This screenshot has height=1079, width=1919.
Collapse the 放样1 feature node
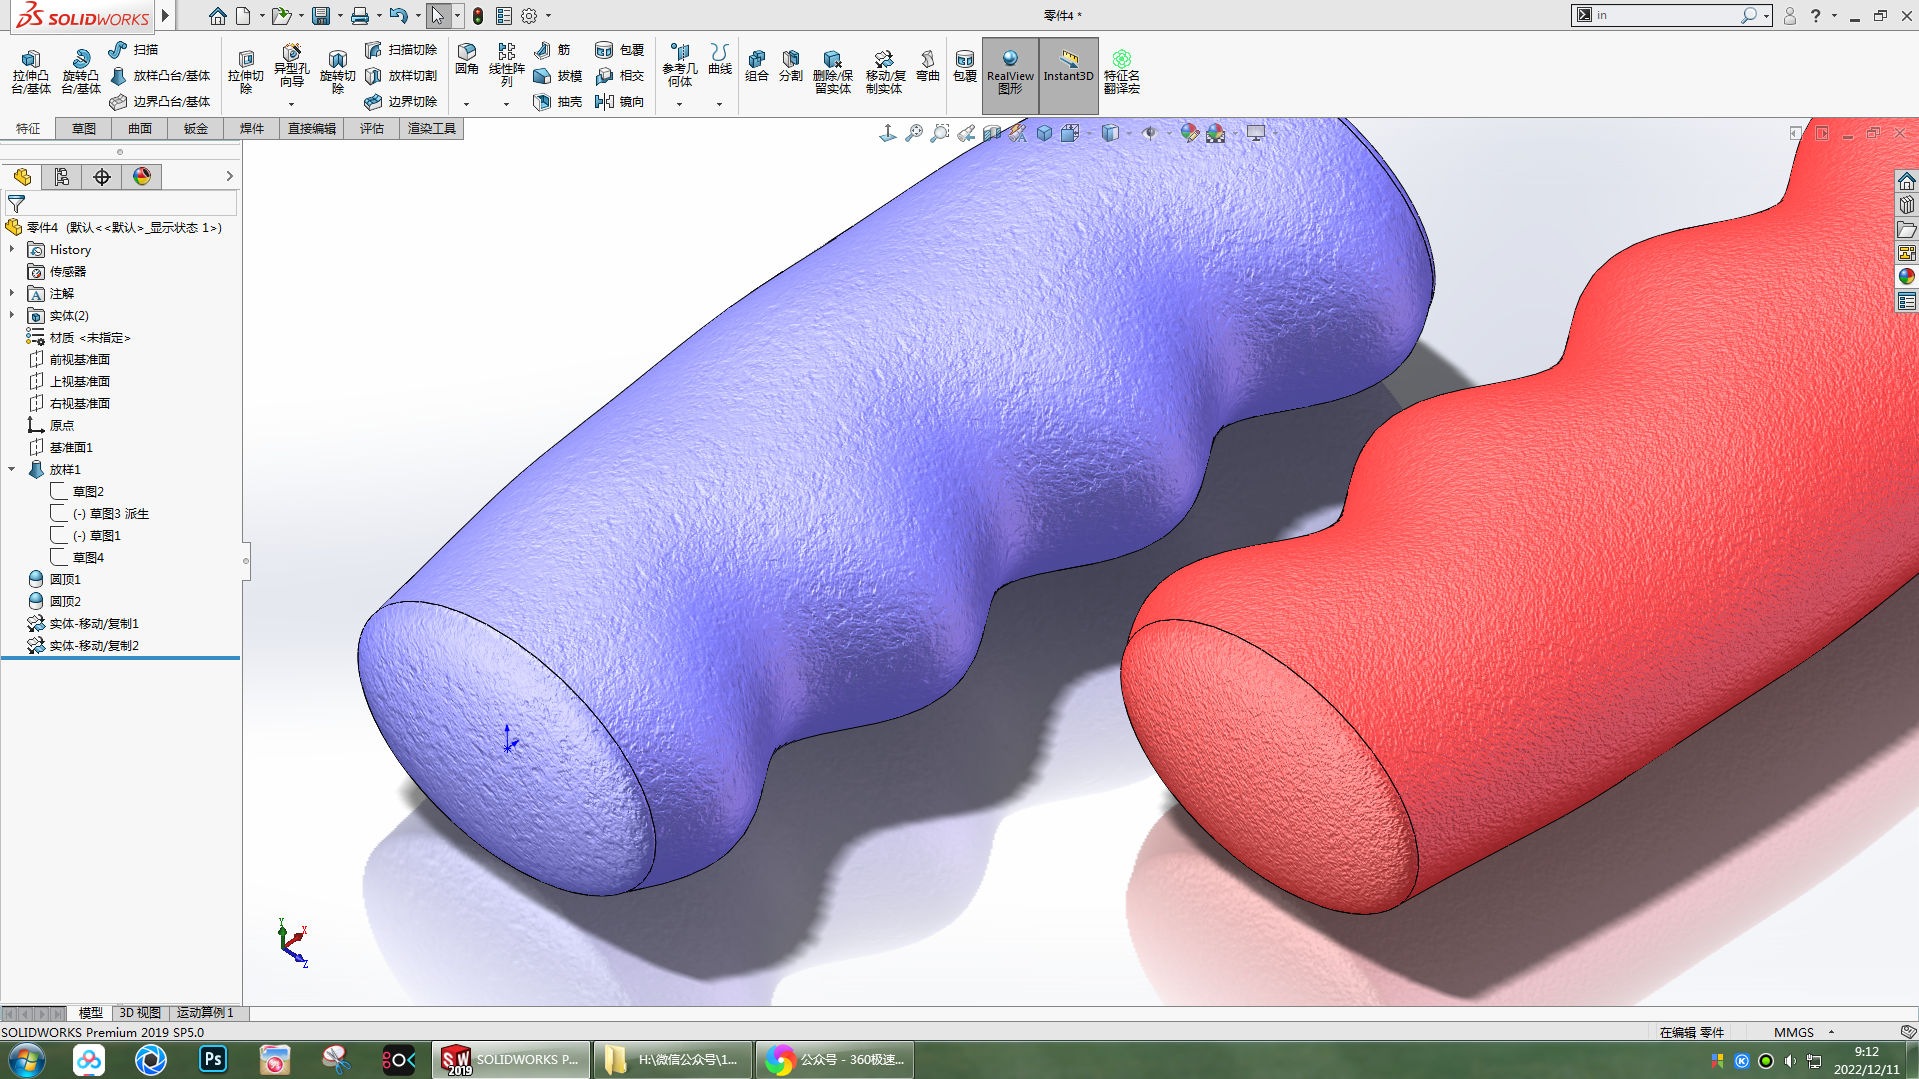(12, 469)
